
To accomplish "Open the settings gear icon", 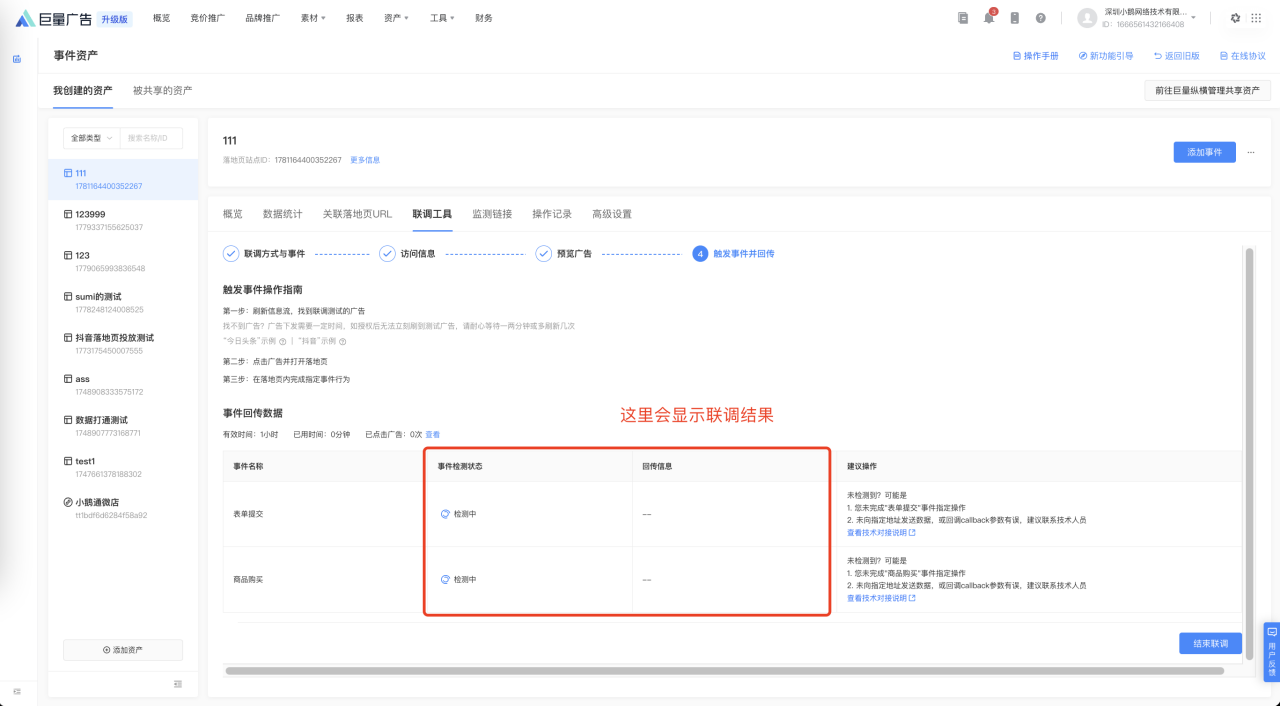I will point(1236,18).
